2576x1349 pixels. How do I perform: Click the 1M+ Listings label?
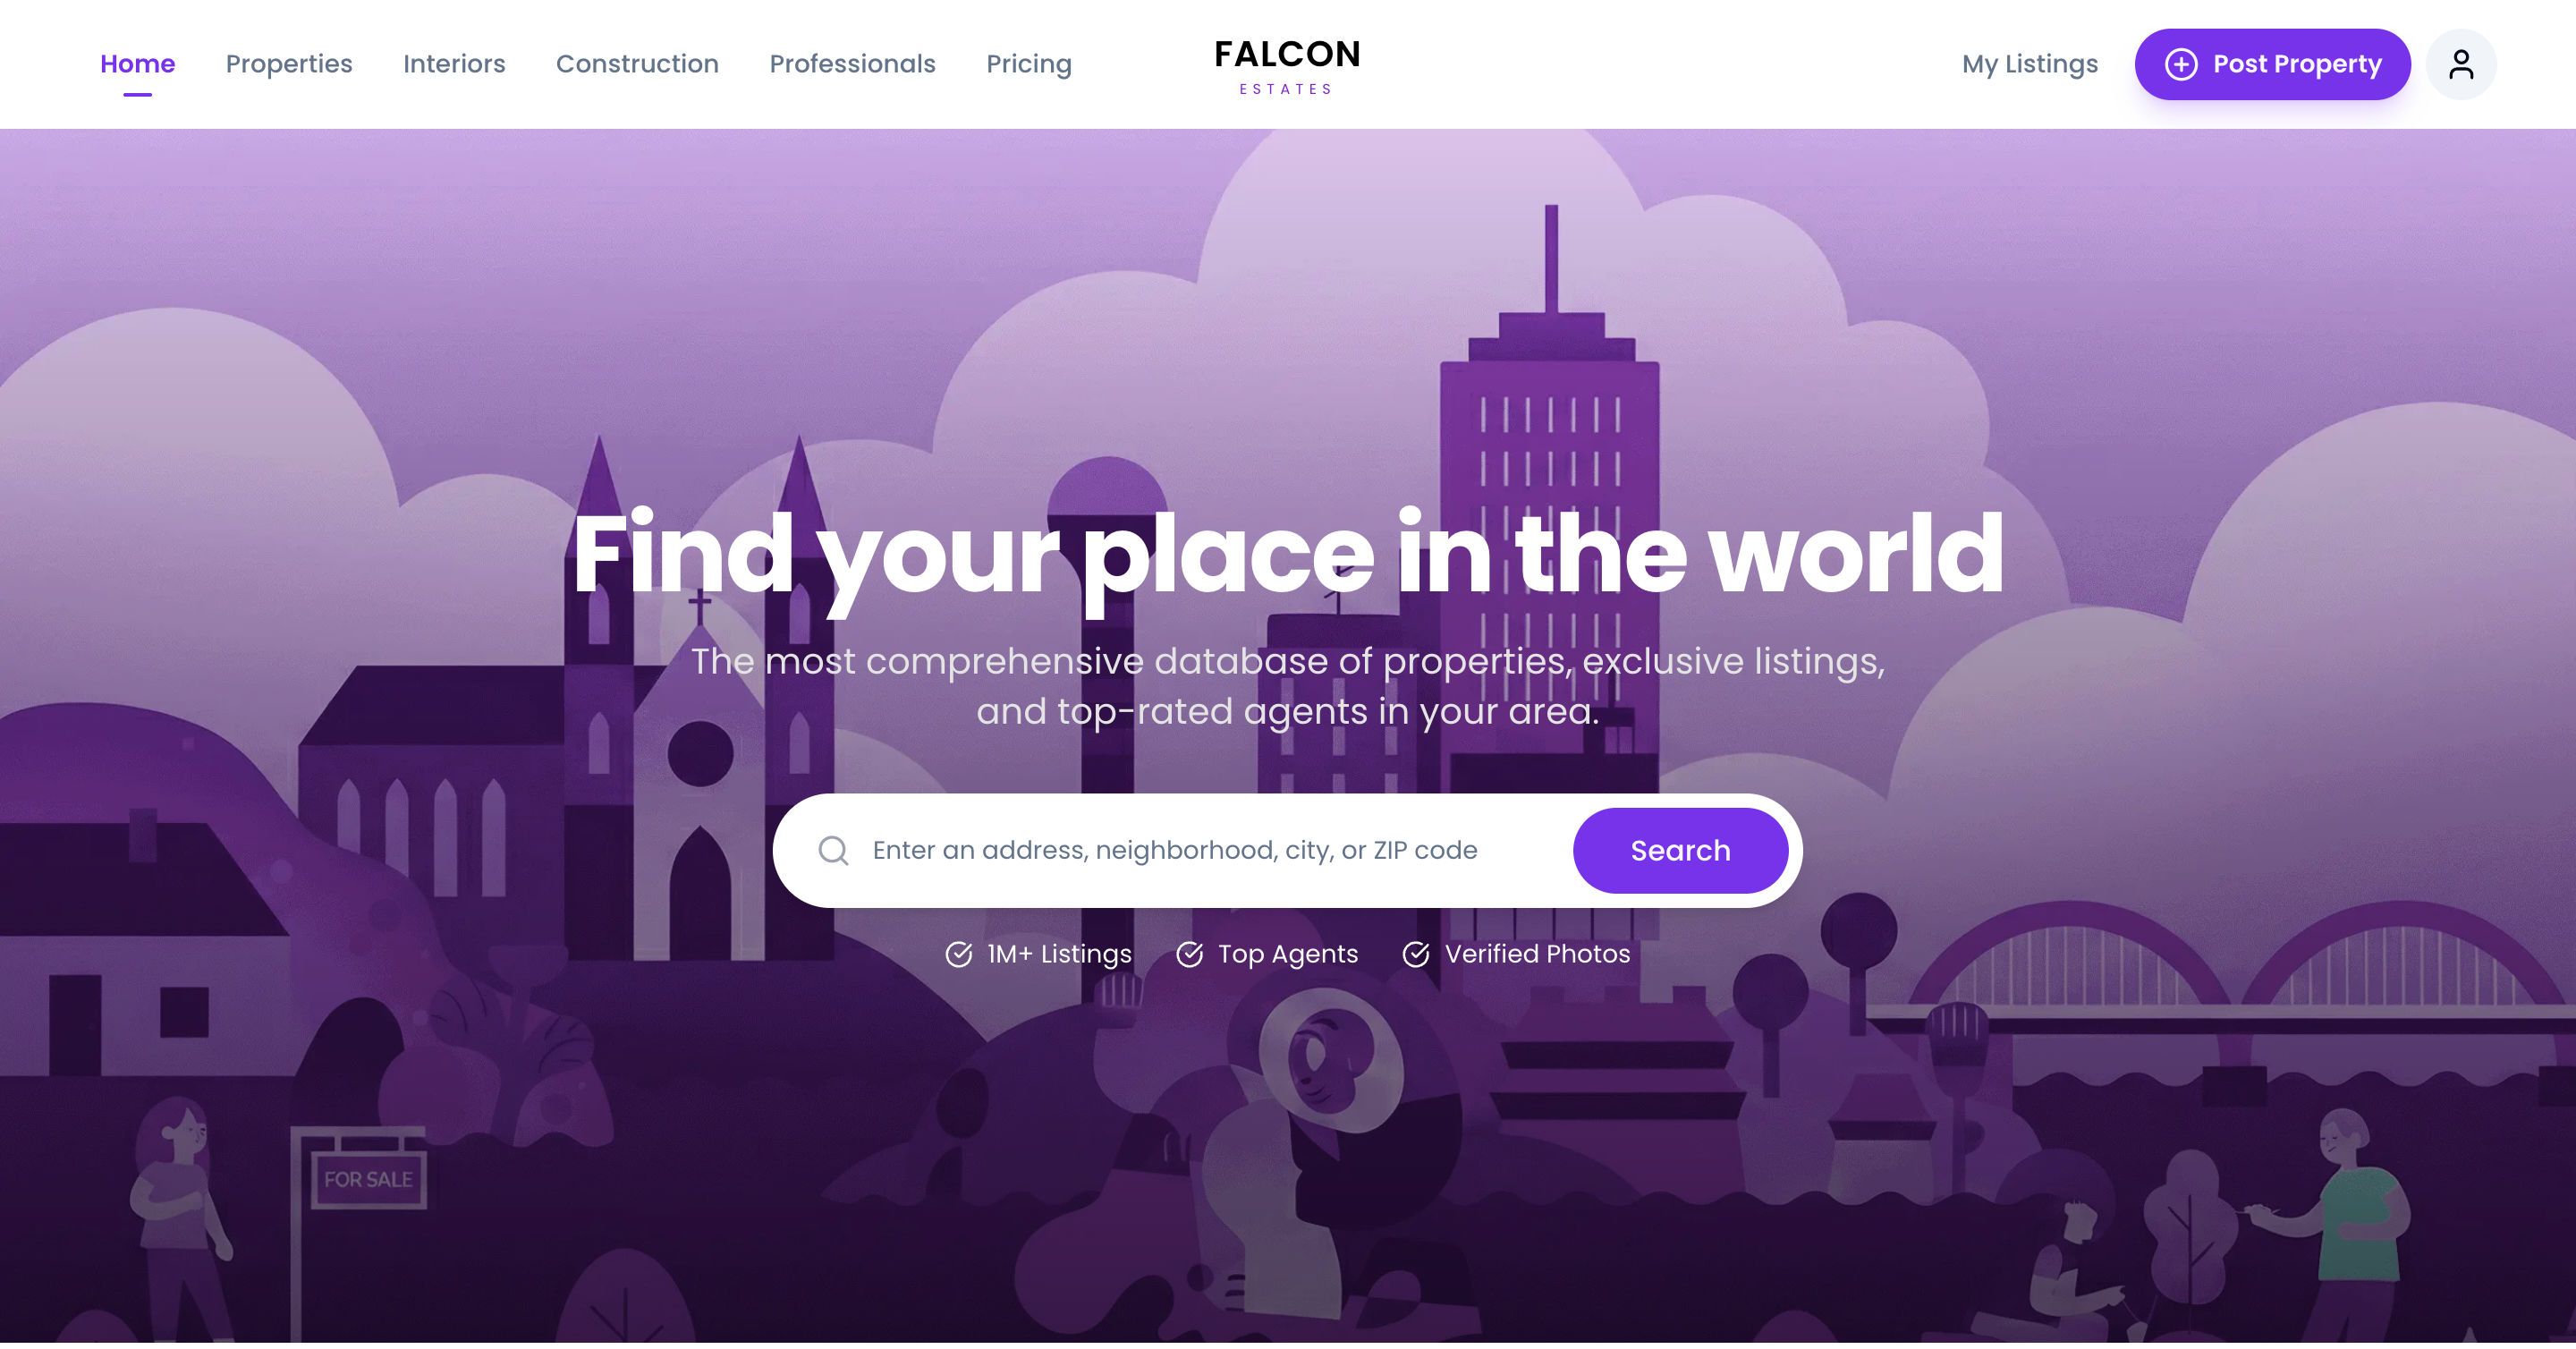click(x=1059, y=954)
